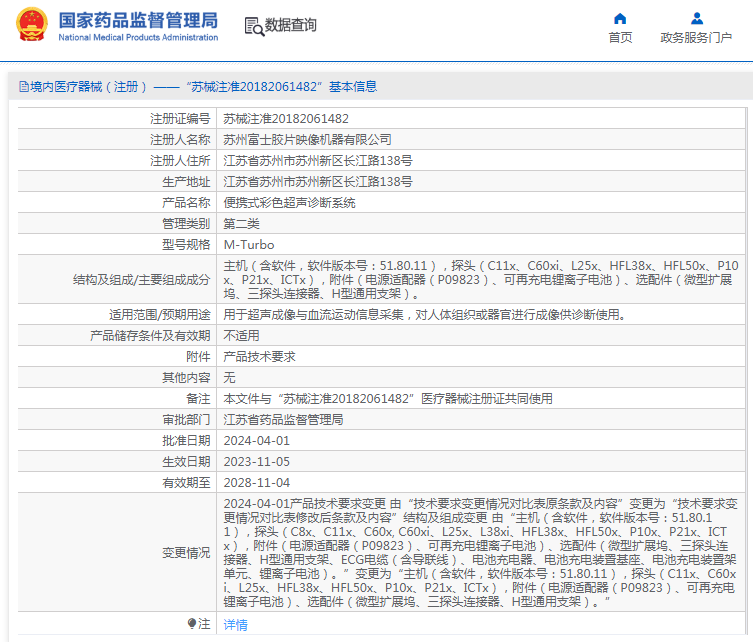
Task: Click expiry date 2028-11-04
Action: click(256, 482)
